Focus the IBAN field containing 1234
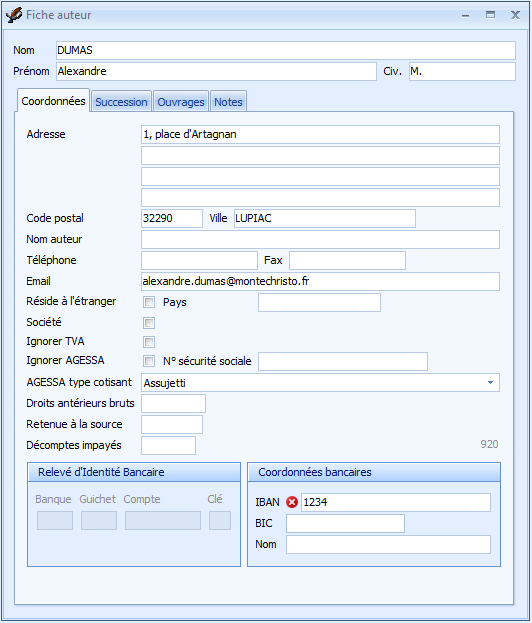 tap(396, 502)
